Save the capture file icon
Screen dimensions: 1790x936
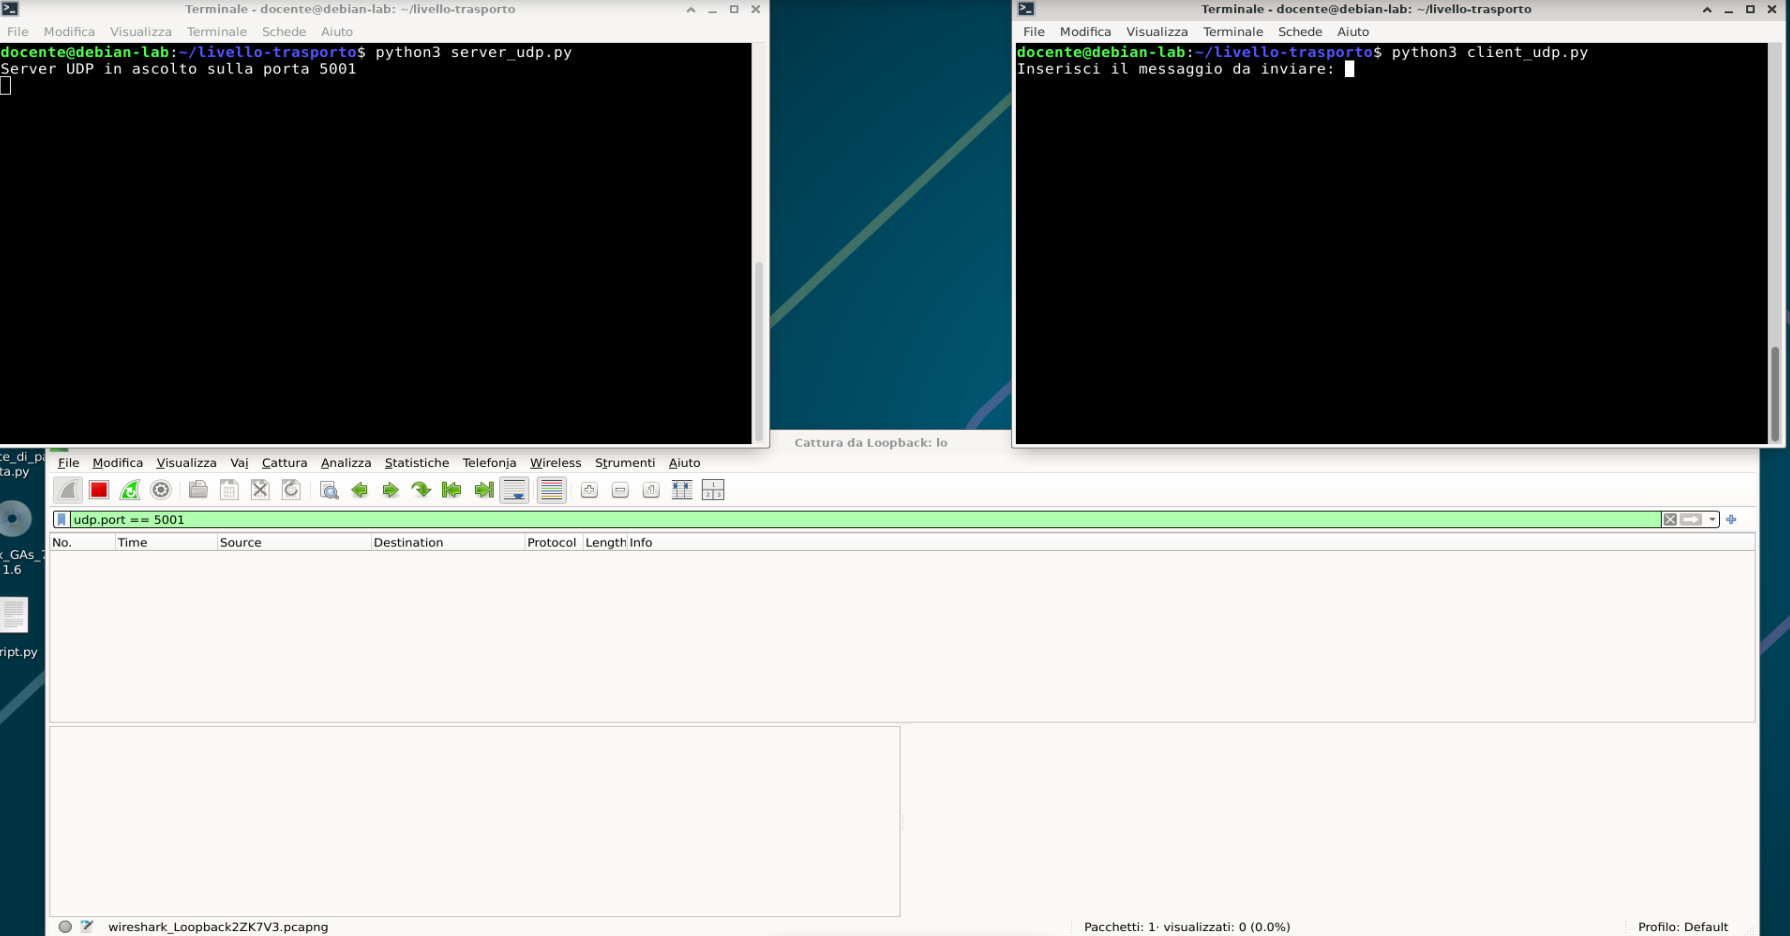(x=229, y=490)
